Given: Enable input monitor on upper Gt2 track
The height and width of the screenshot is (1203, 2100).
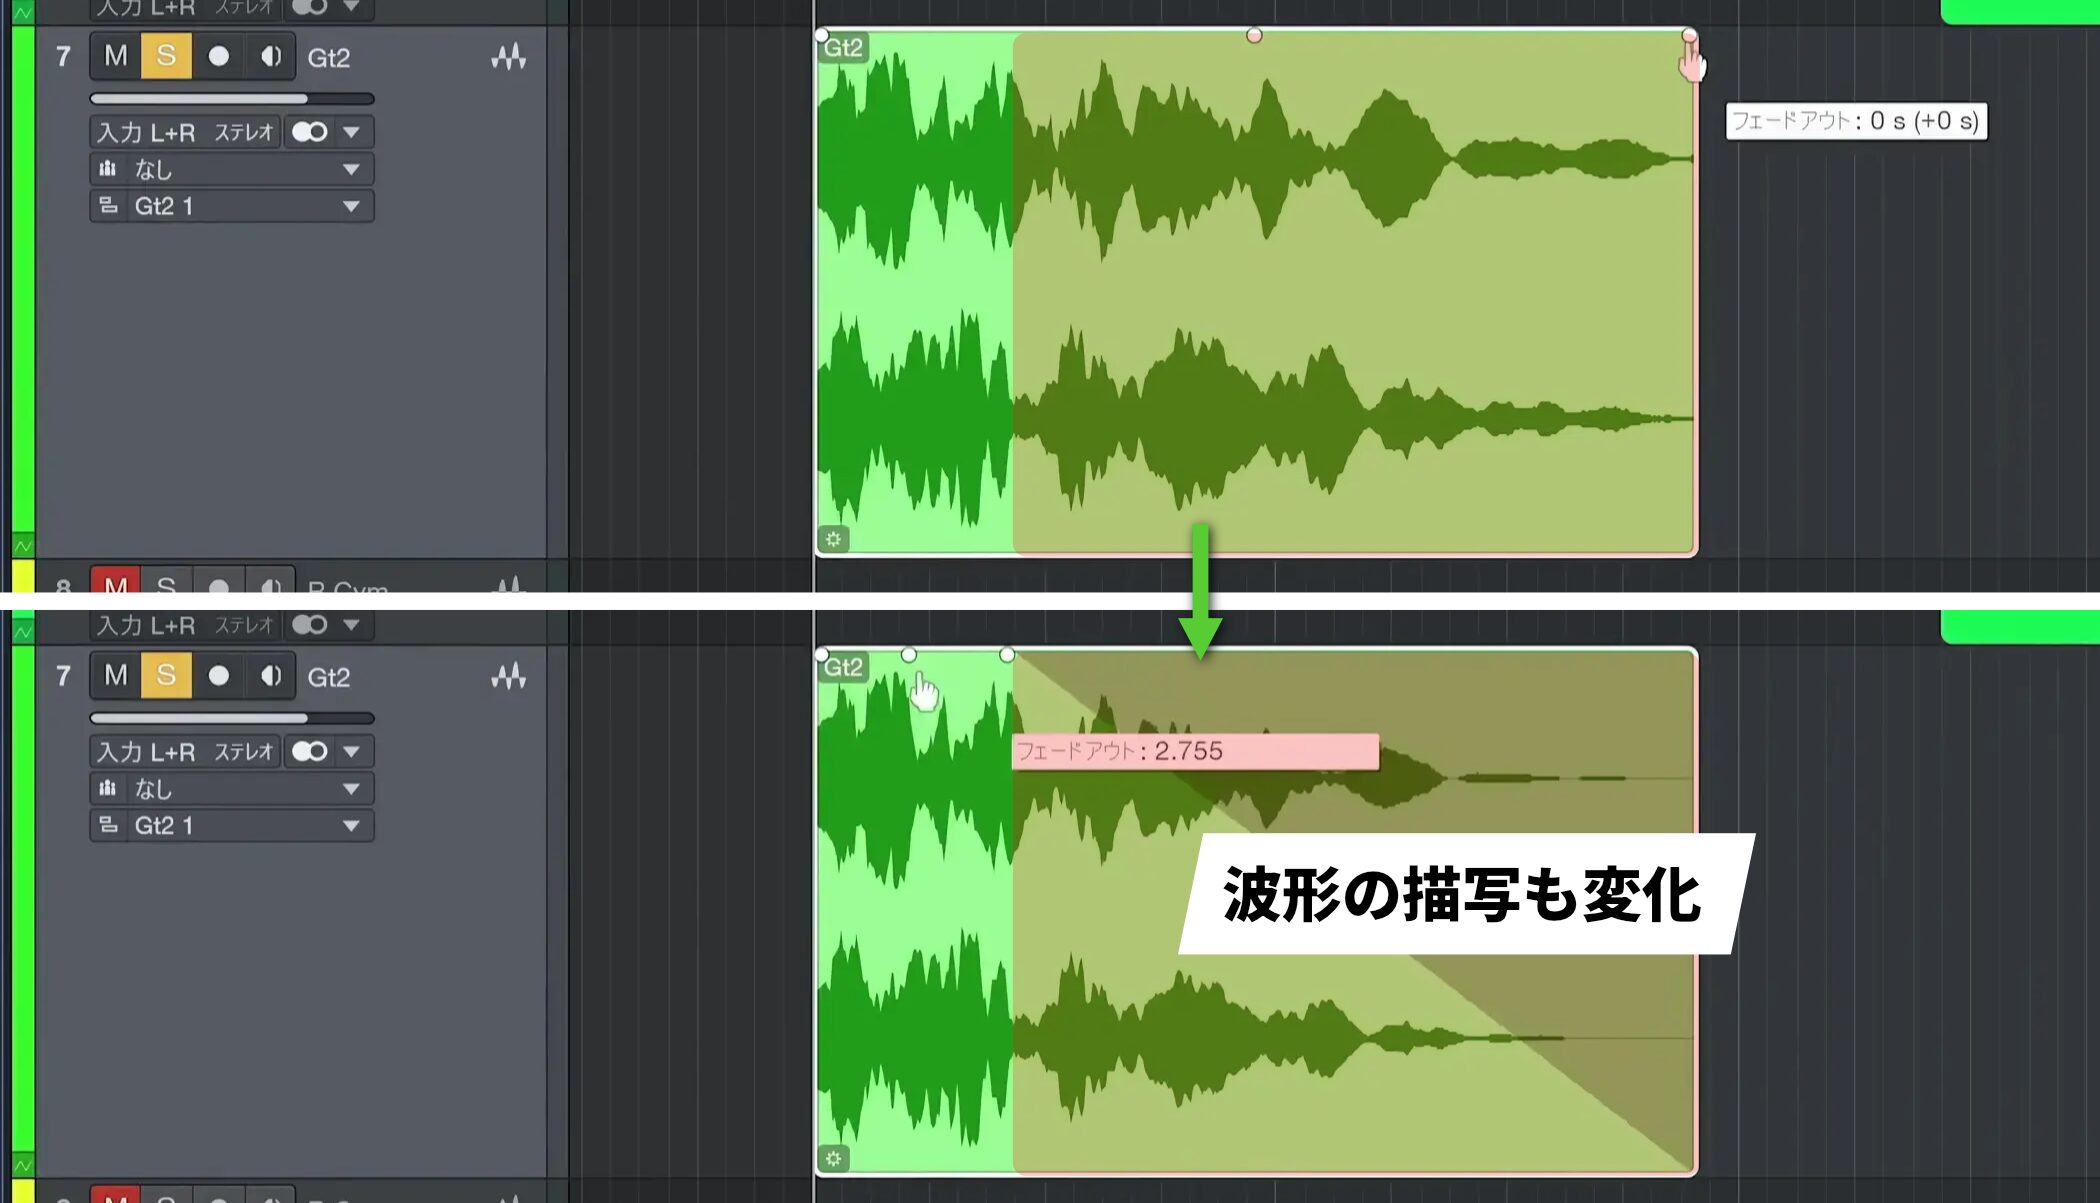Looking at the screenshot, I should (x=270, y=56).
